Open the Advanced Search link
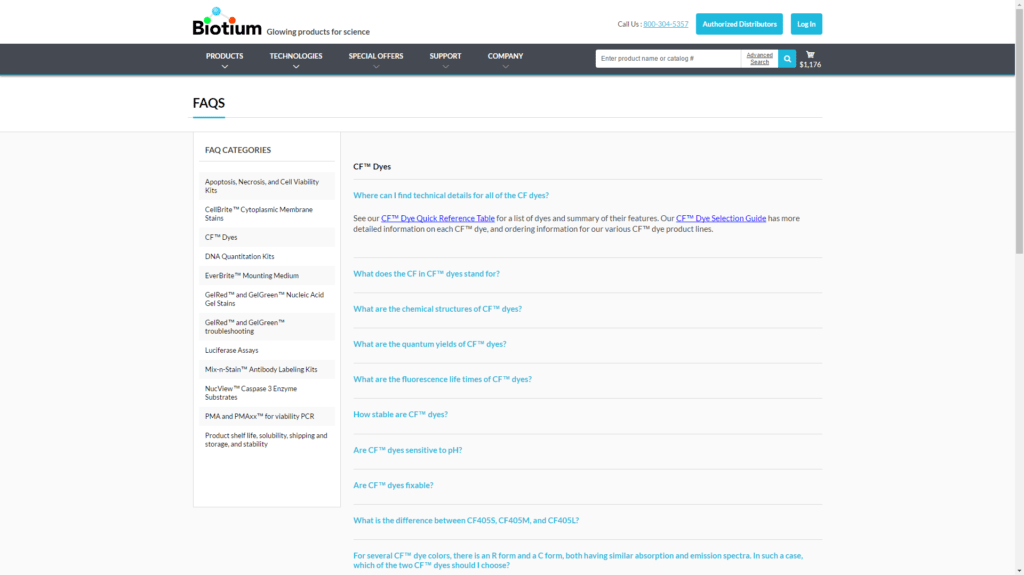Viewport: 1024px width, 575px height. pyautogui.click(x=760, y=59)
